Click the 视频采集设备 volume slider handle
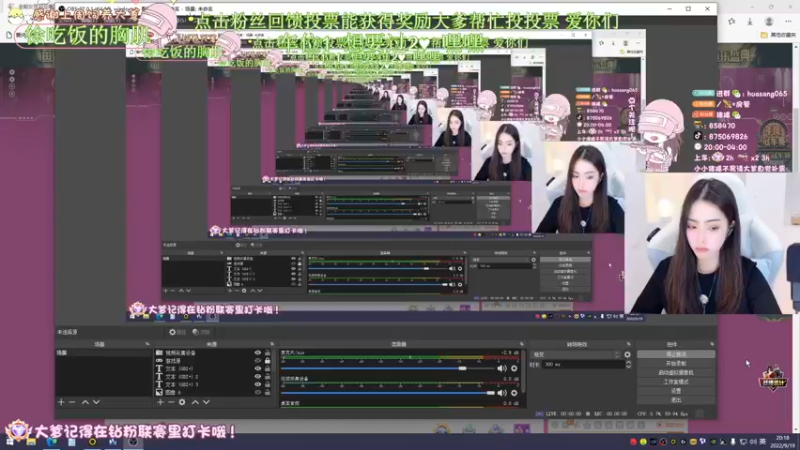Screen dimensions: 800x450 (491, 393)
